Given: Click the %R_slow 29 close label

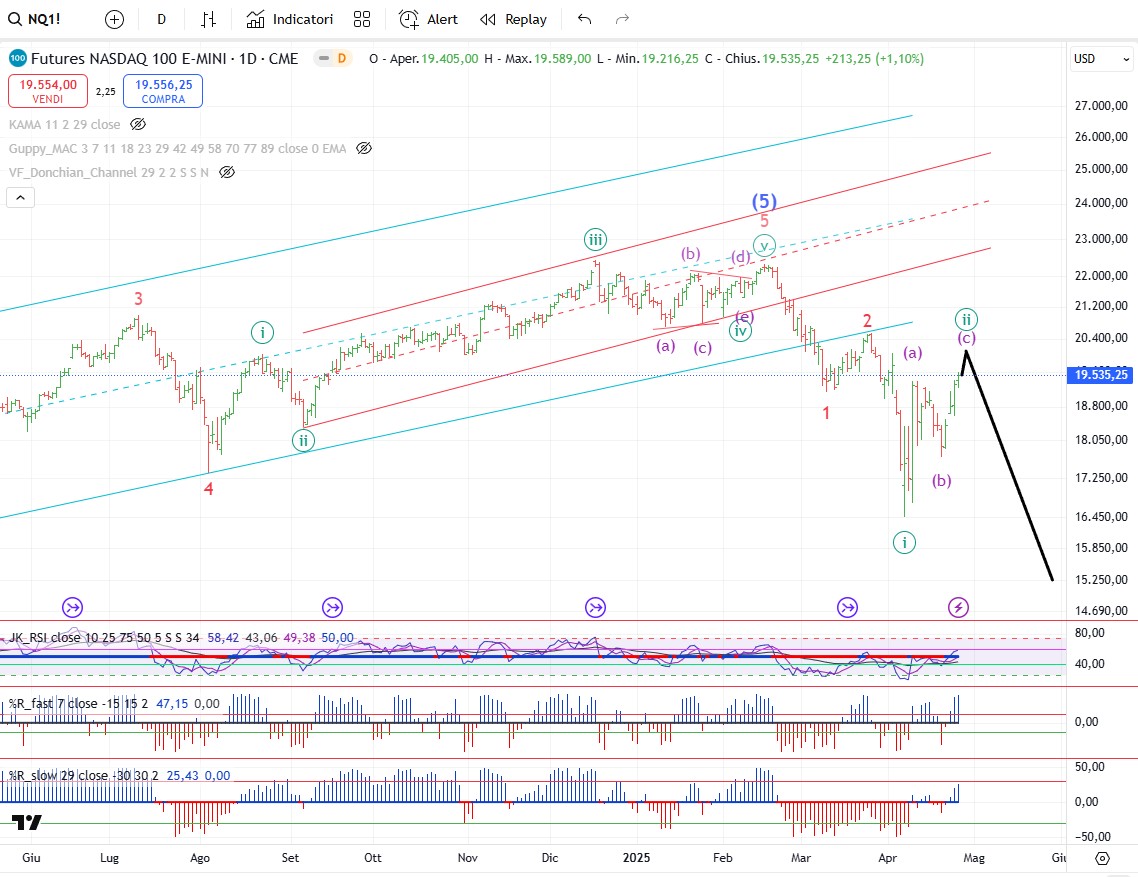Looking at the screenshot, I should (83, 775).
